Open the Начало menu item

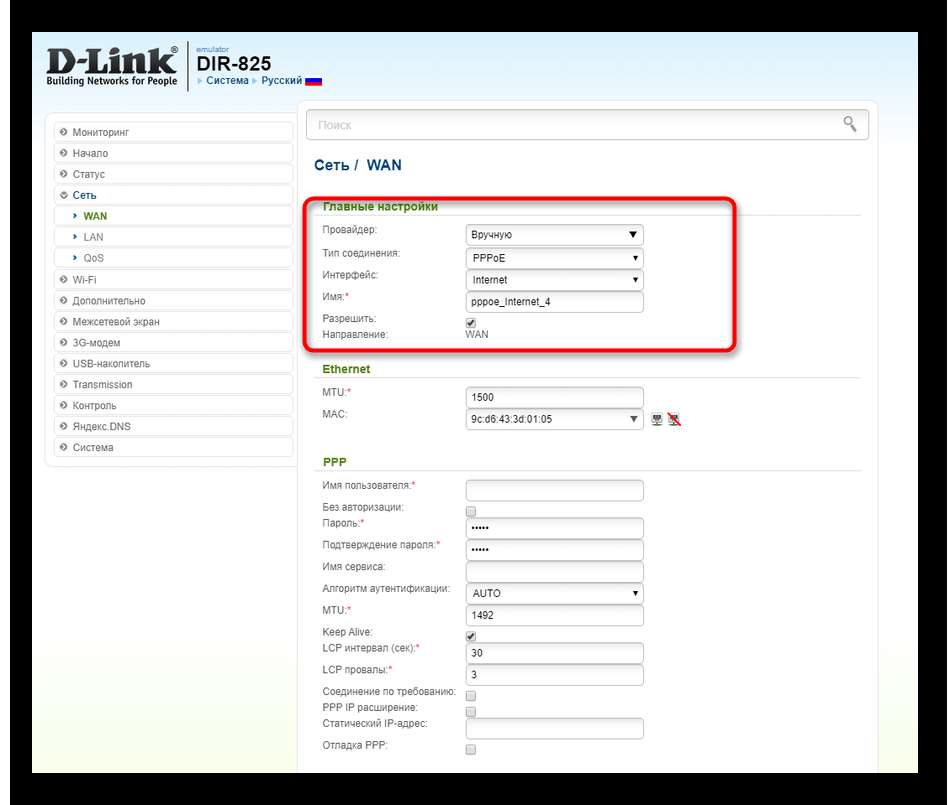173,153
